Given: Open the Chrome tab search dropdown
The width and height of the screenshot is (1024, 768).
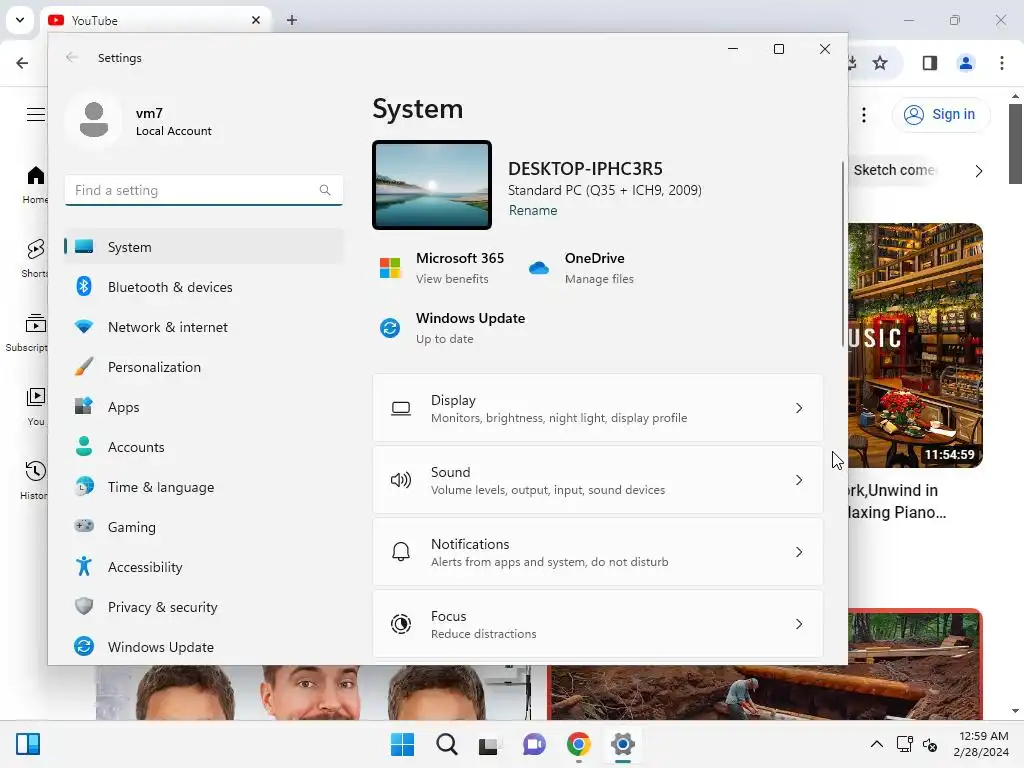Looking at the screenshot, I should (x=20, y=20).
